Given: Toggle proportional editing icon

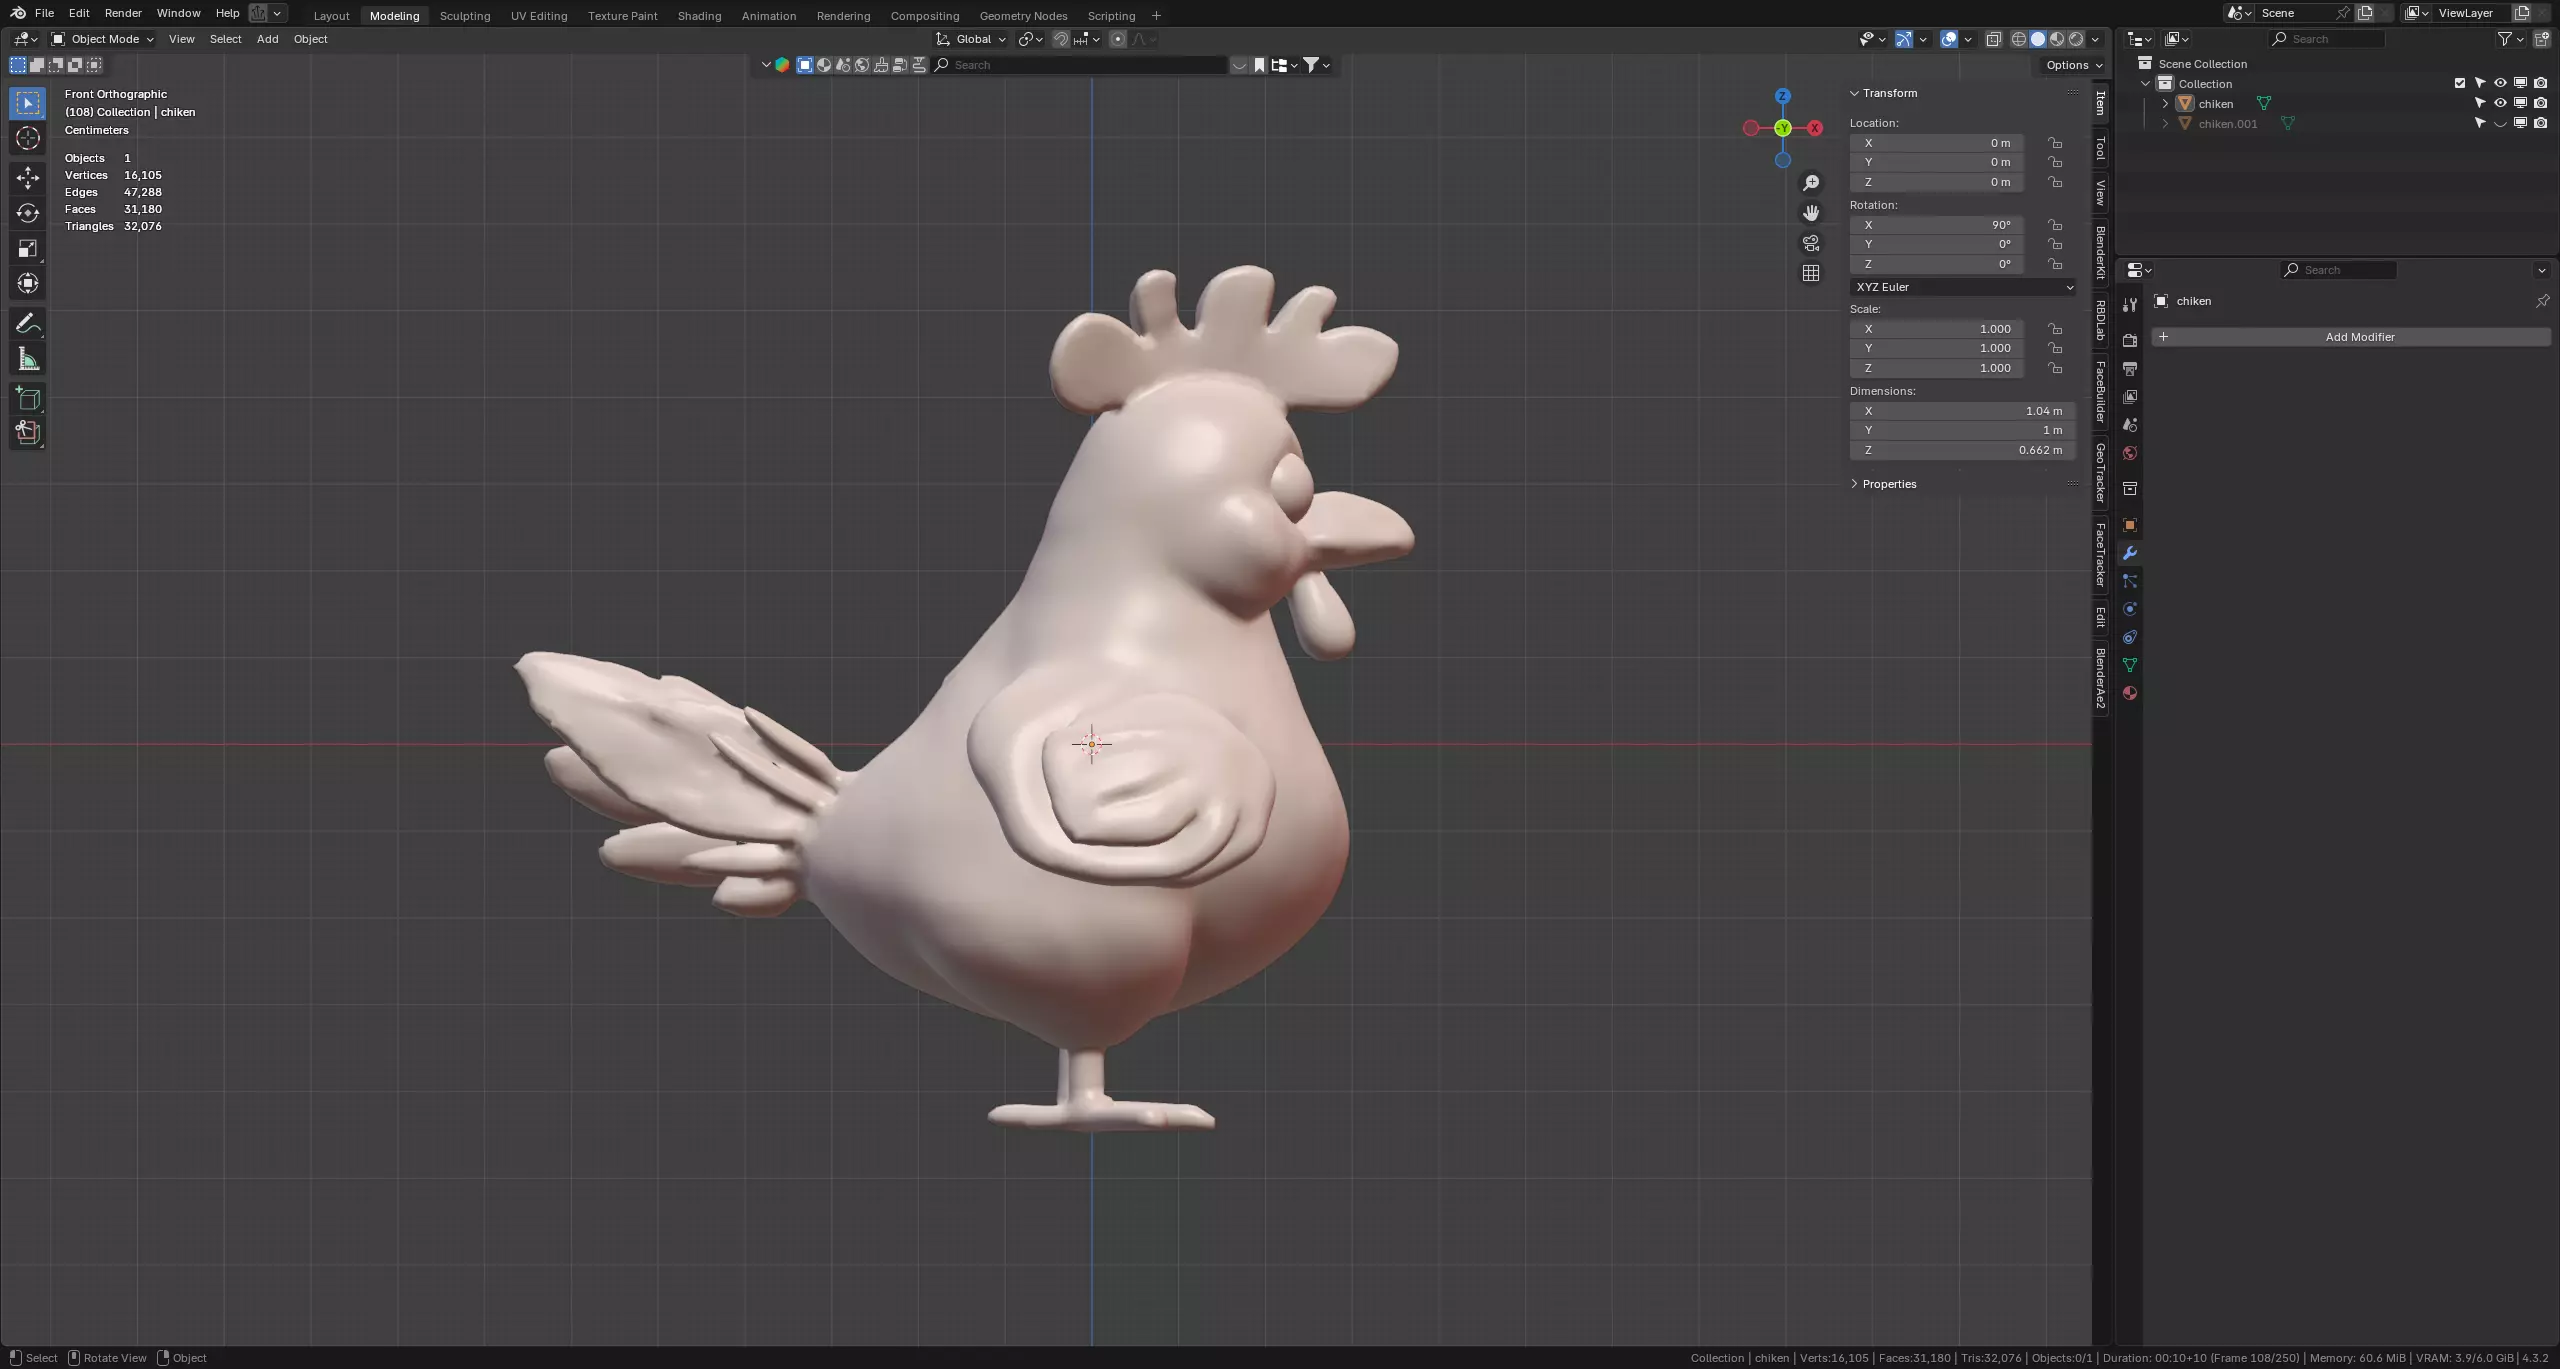Looking at the screenshot, I should [x=1118, y=39].
